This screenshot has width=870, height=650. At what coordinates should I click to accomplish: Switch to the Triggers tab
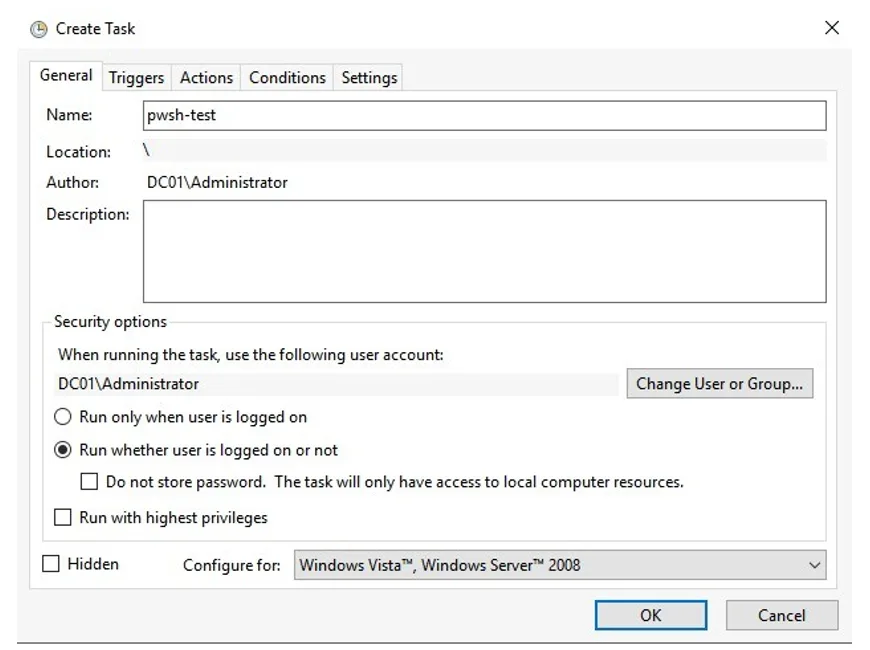(136, 78)
